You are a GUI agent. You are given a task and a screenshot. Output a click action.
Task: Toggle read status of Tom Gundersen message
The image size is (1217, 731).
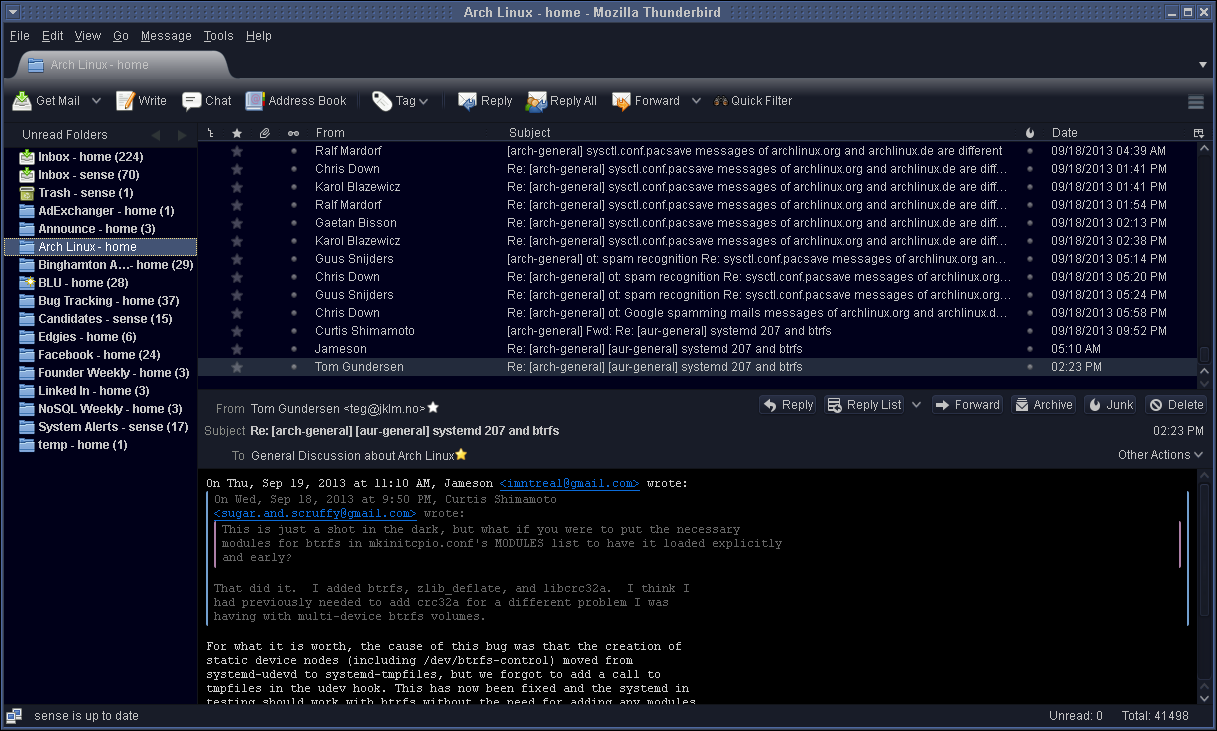293,367
